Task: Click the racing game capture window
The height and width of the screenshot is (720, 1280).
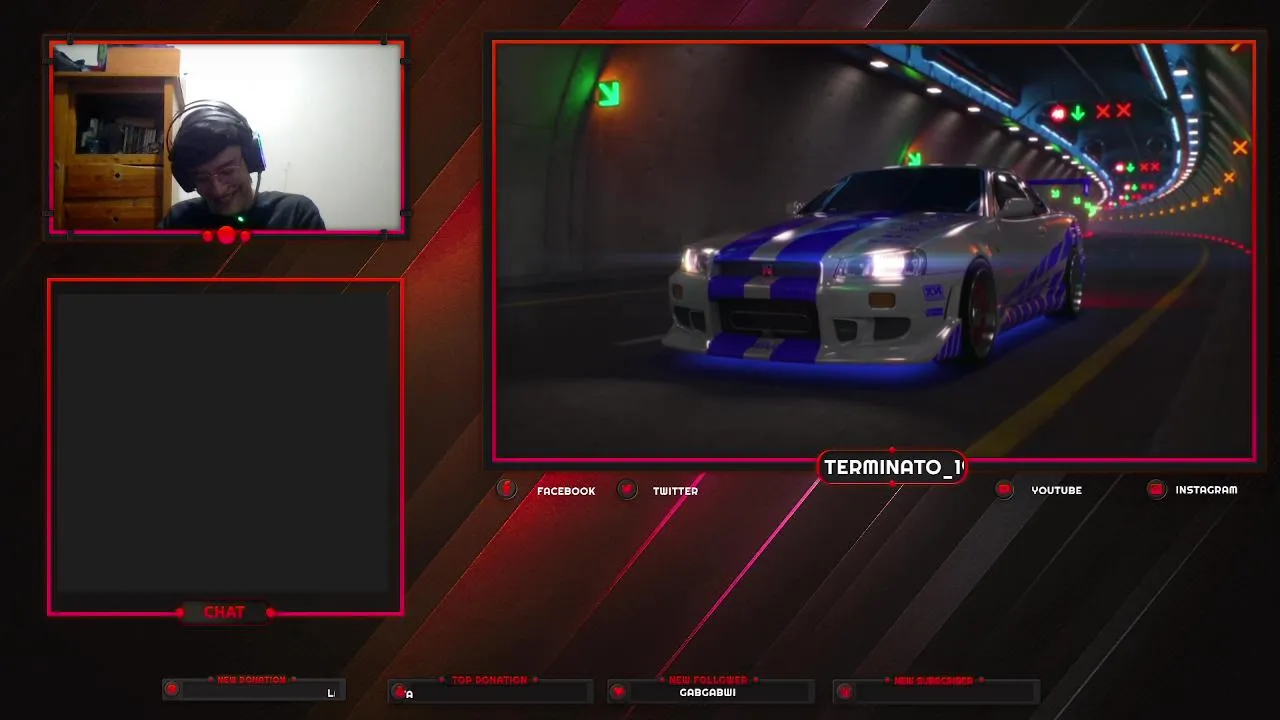Action: coord(874,251)
